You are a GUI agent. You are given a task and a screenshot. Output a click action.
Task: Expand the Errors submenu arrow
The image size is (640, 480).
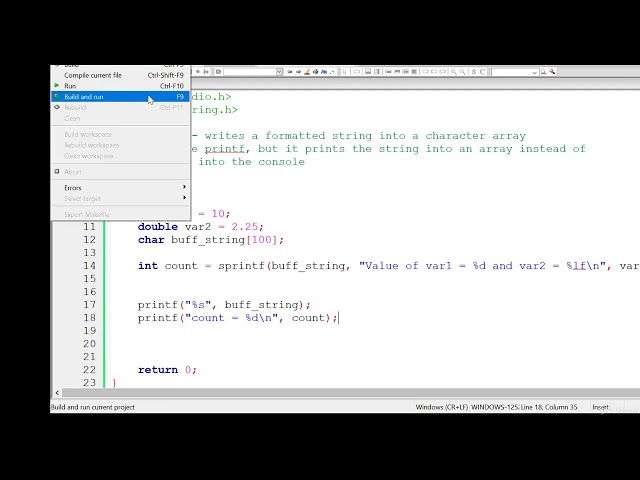tap(184, 187)
